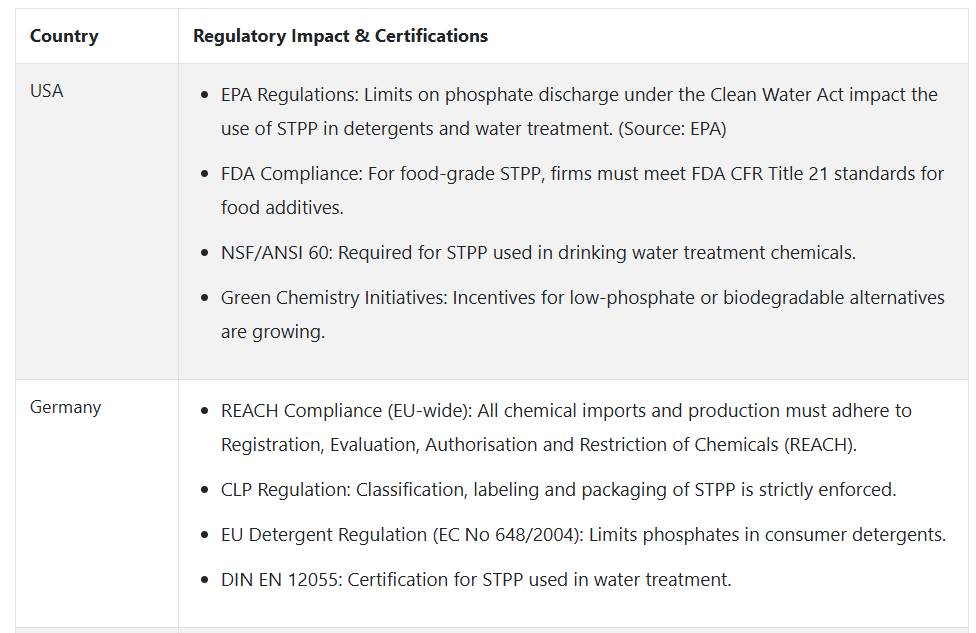Click the DIN EN 12055 bullet item
976x633 pixels.
[x=476, y=579]
